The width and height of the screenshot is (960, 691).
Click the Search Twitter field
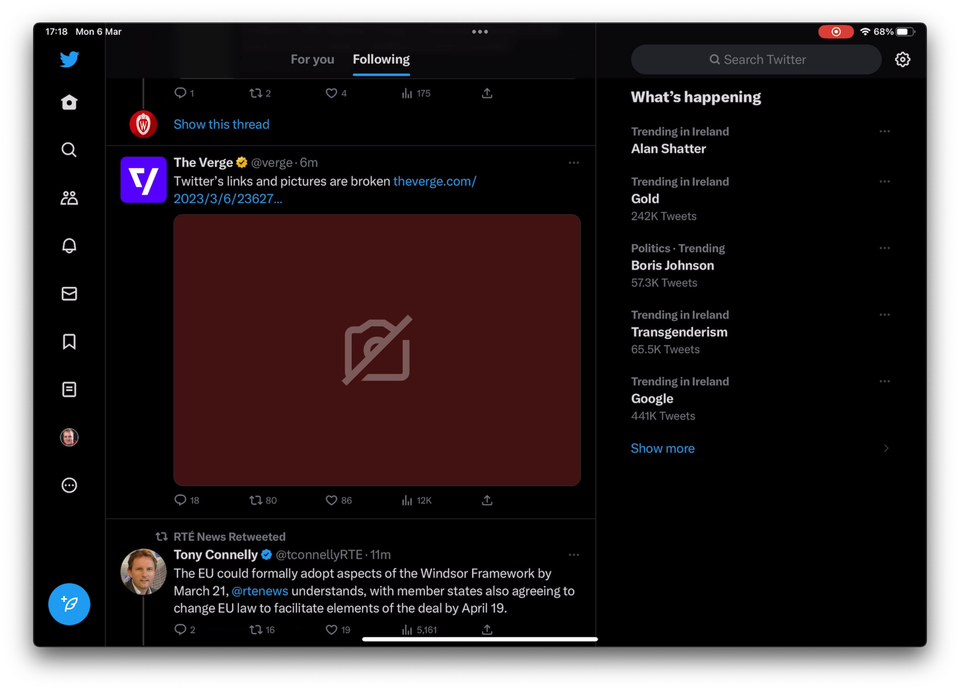point(755,59)
